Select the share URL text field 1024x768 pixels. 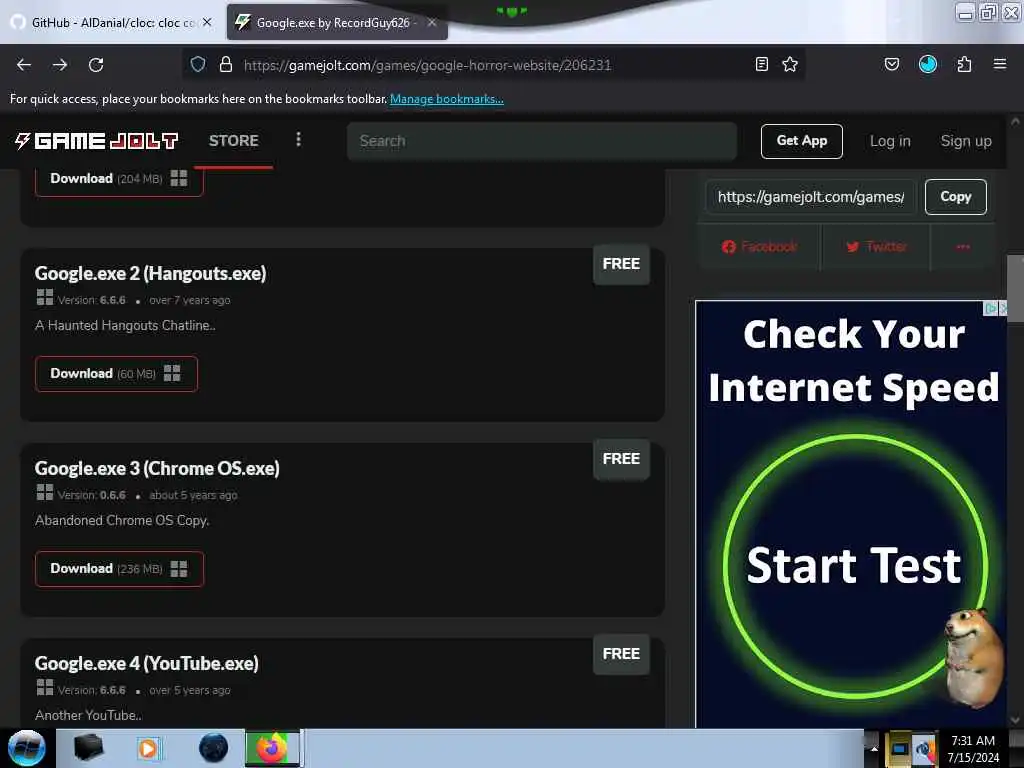pos(811,197)
